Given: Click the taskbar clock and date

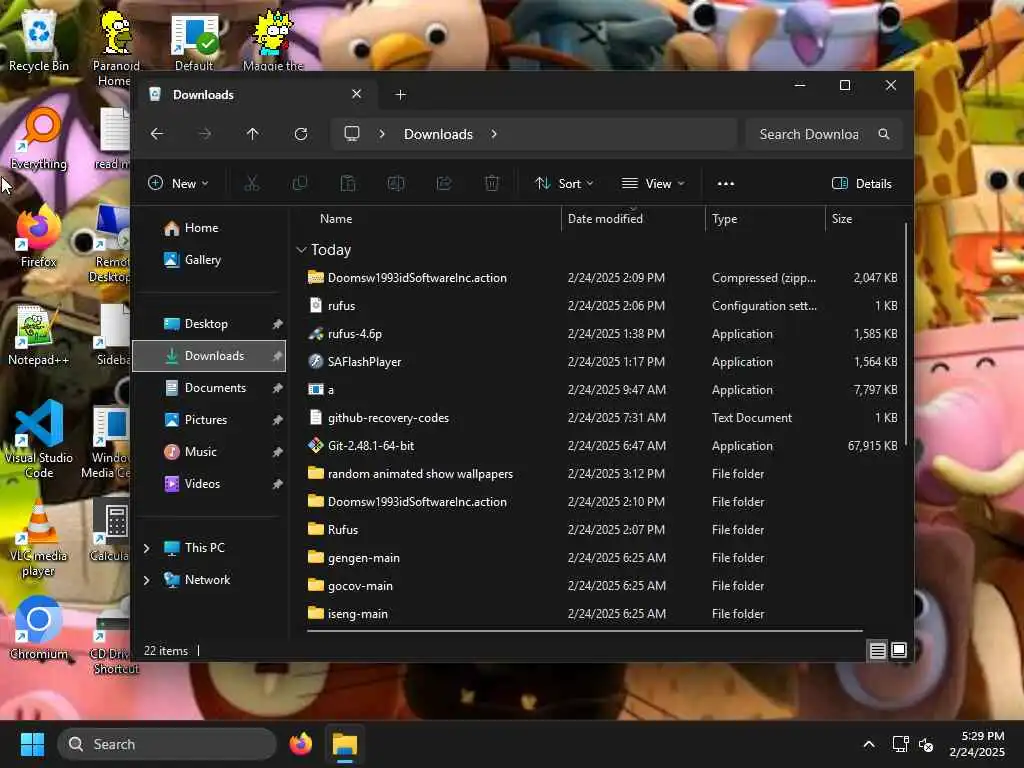Looking at the screenshot, I should point(976,744).
